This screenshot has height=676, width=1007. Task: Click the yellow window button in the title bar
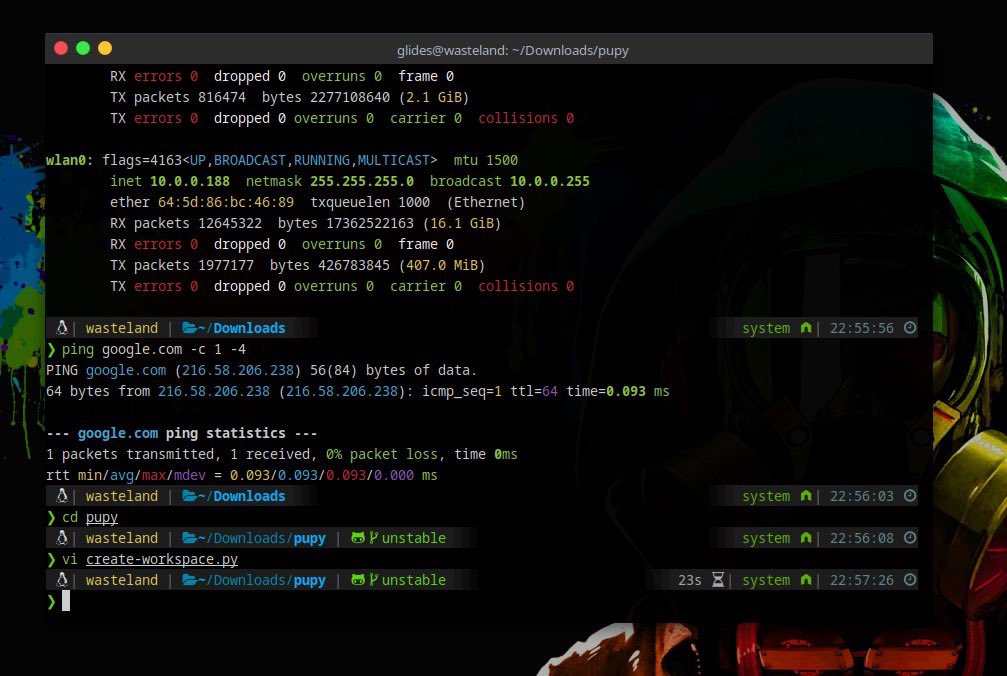pyautogui.click(x=105, y=48)
